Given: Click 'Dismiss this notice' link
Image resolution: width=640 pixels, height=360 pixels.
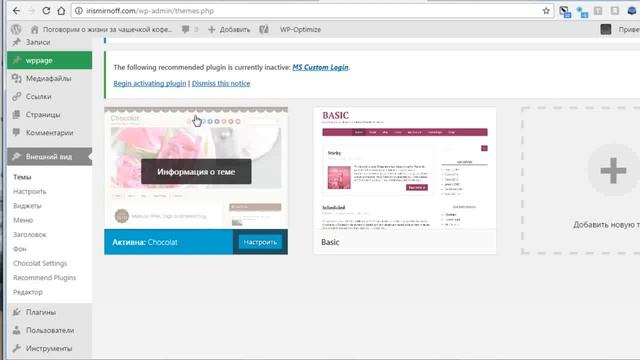Looking at the screenshot, I should (221, 83).
